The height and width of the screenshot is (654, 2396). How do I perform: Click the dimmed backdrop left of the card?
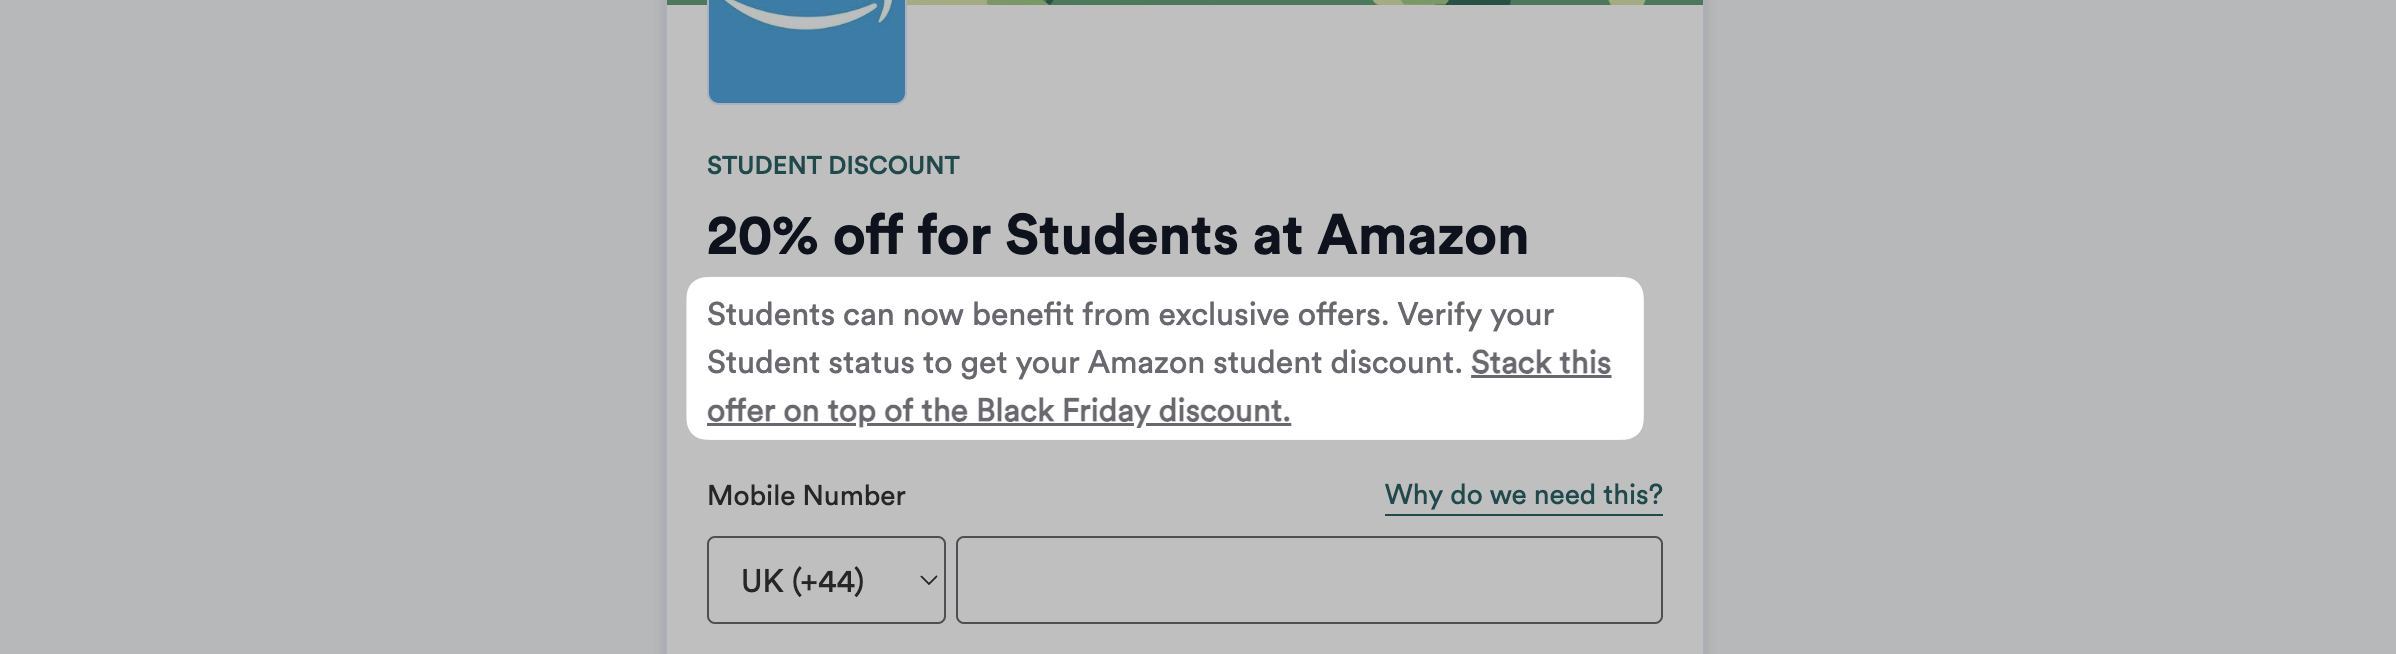pyautogui.click(x=333, y=327)
